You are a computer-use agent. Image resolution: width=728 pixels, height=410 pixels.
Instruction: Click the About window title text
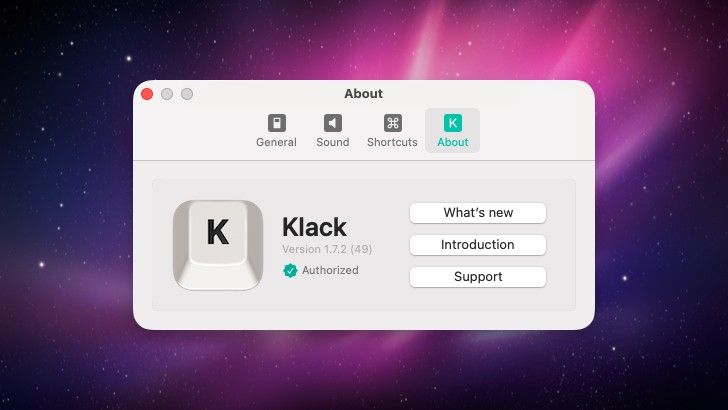coord(363,94)
